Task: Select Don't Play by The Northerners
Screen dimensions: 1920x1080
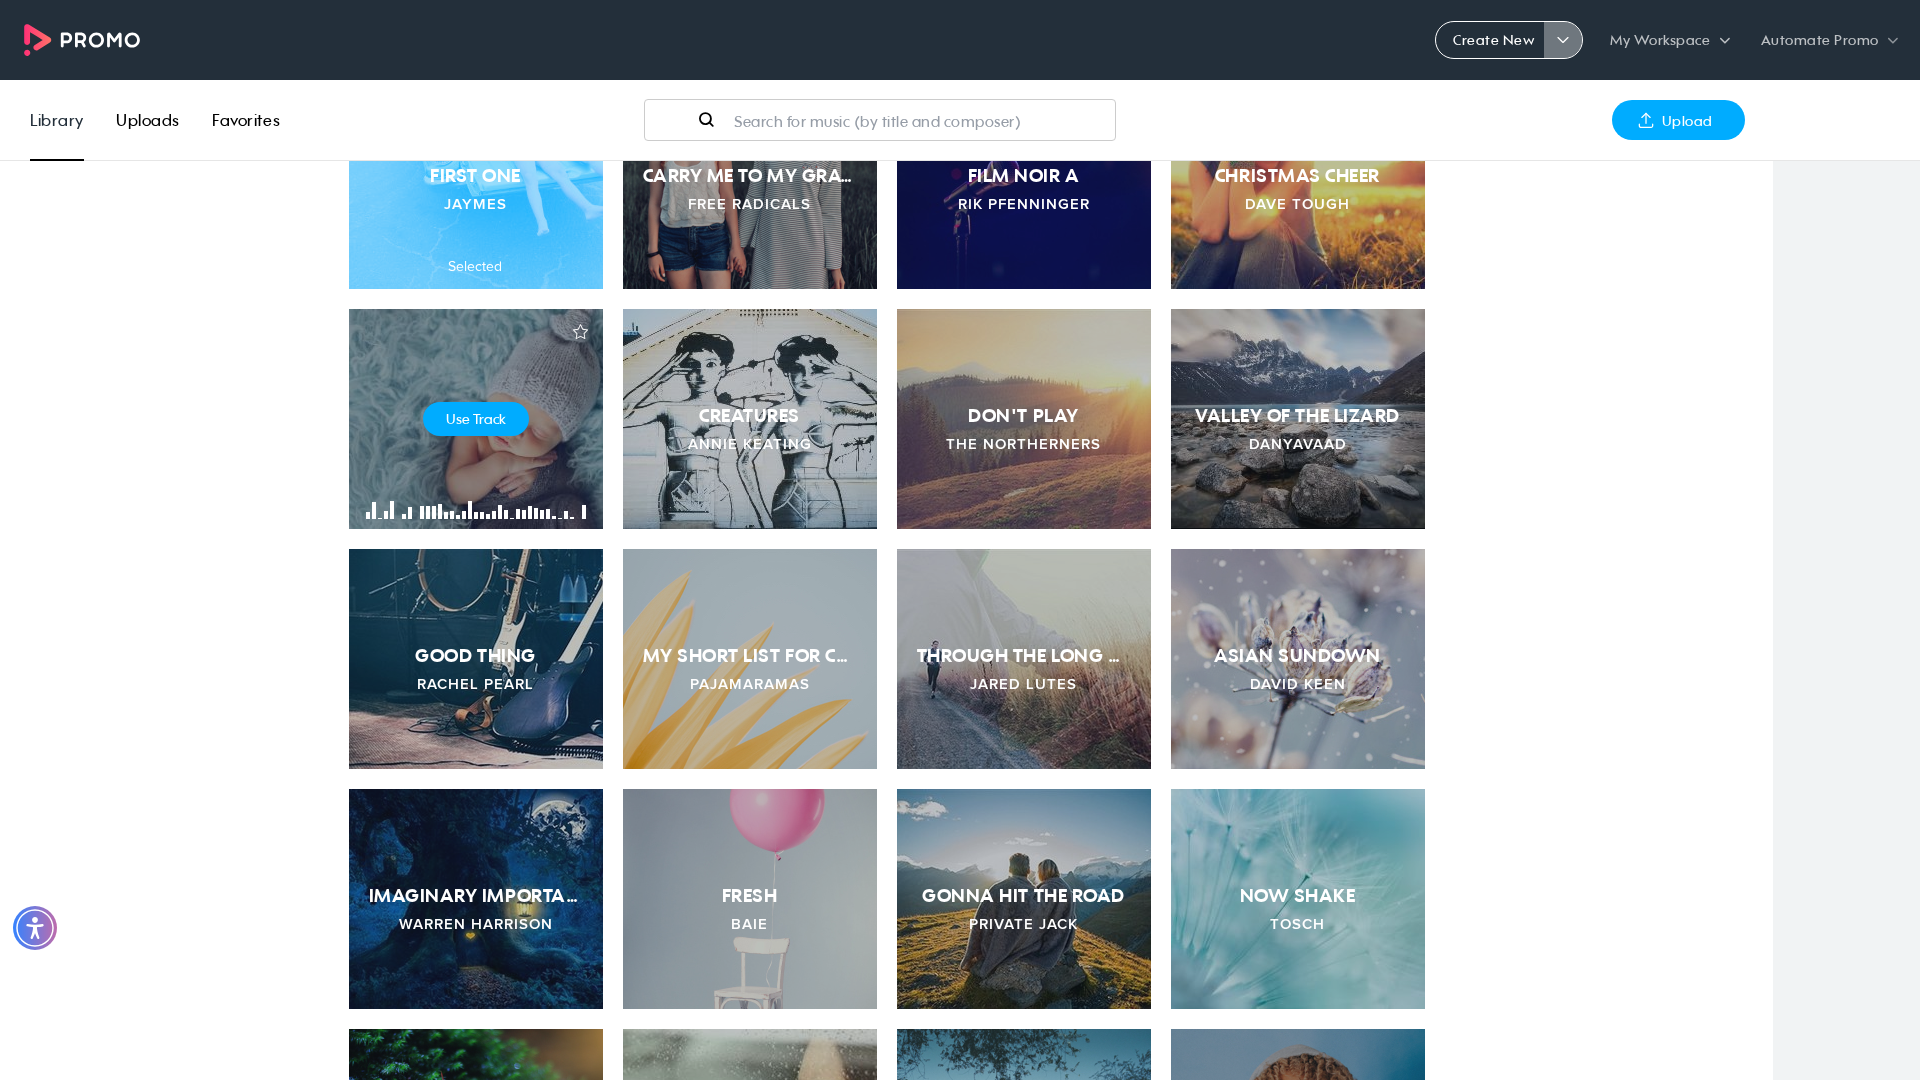Action: coord(1024,419)
